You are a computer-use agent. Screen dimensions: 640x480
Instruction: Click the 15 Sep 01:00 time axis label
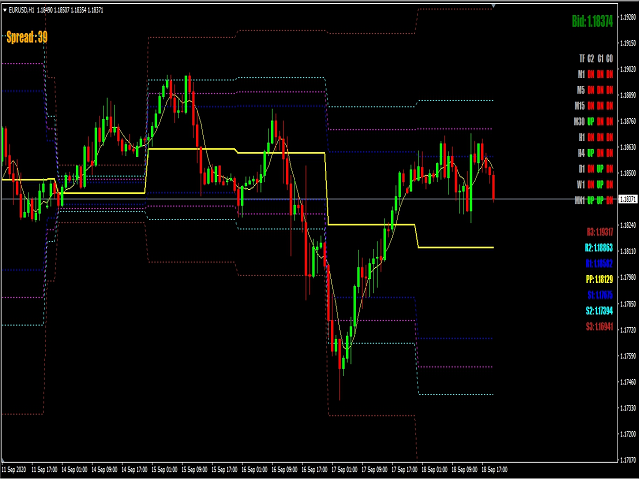(164, 470)
